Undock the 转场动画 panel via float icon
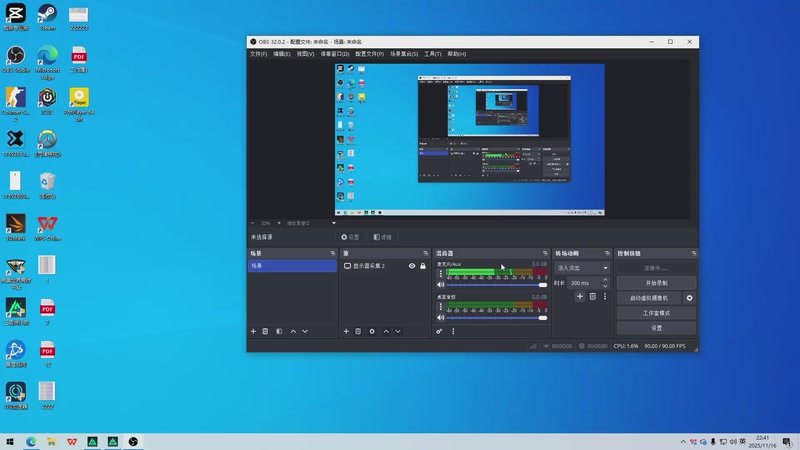Viewport: 800px width, 450px height. (607, 253)
